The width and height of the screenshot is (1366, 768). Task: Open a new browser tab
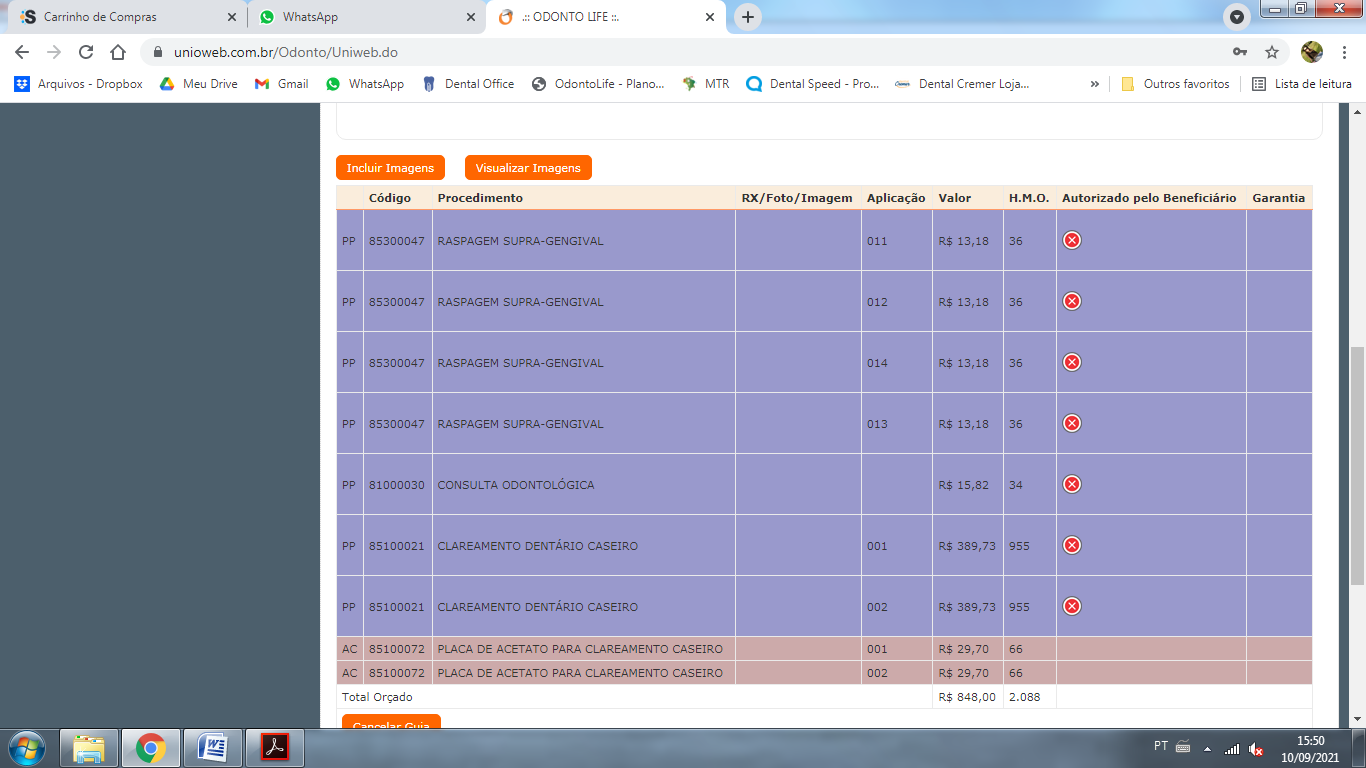(747, 17)
